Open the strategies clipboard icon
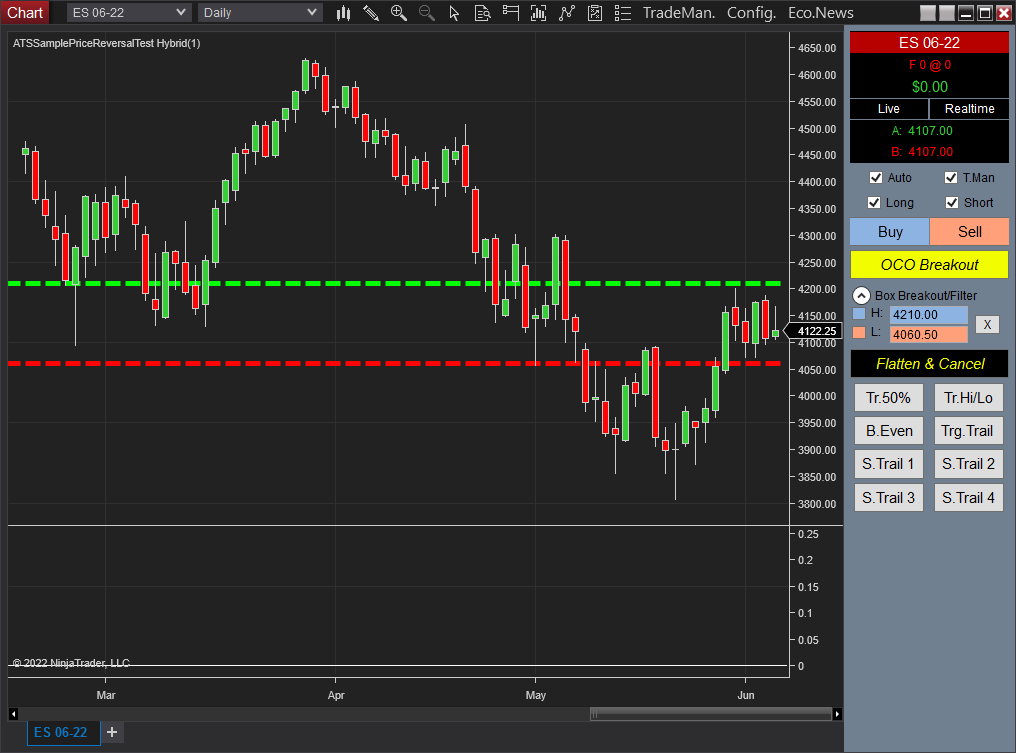 click(595, 13)
